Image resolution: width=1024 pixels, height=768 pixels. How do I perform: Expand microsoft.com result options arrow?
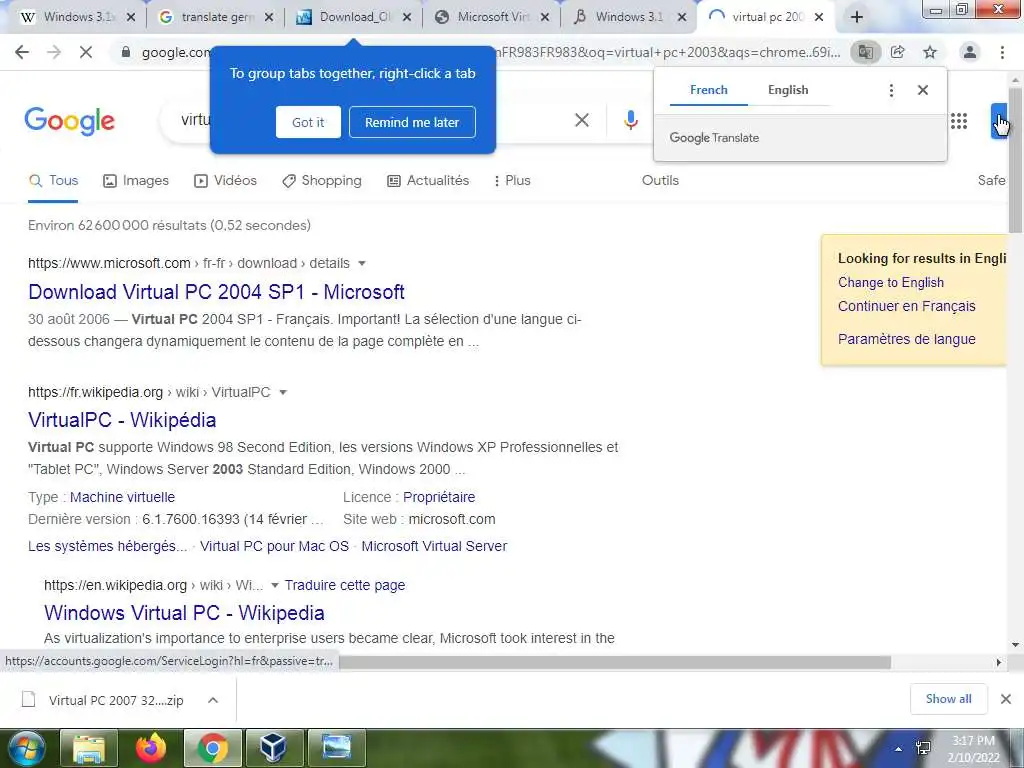point(362,263)
